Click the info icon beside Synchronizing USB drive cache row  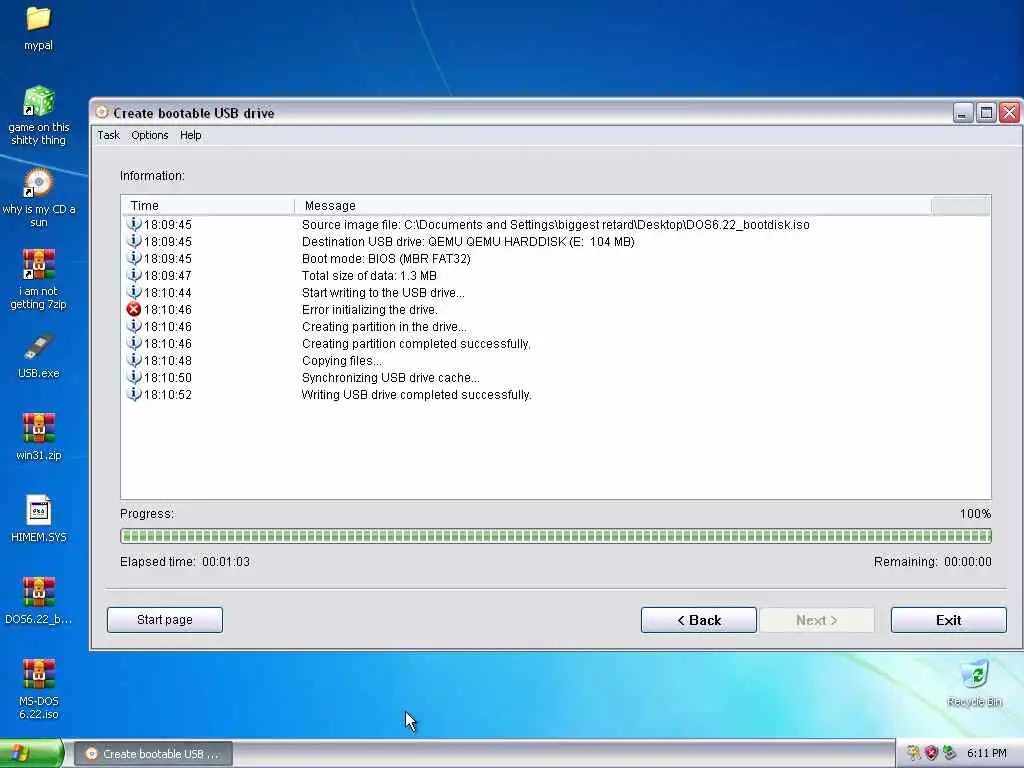134,377
